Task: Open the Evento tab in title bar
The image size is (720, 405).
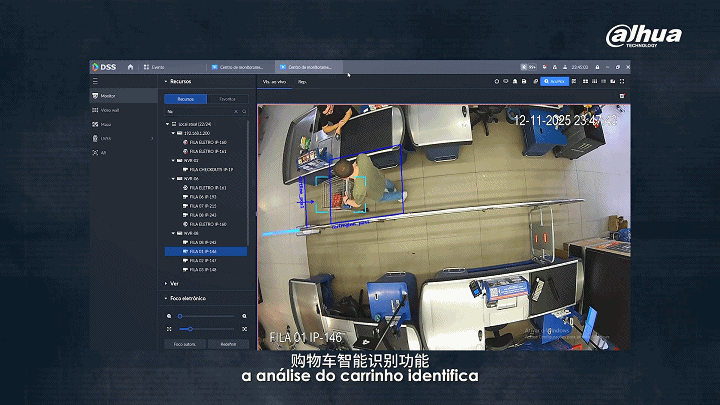Action: point(154,67)
